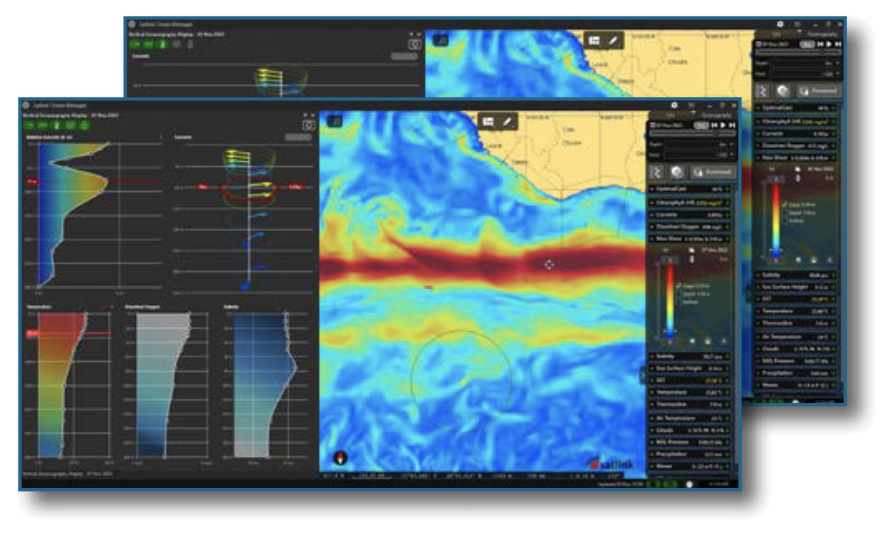Image resolution: width=880 pixels, height=540 pixels.
Task: Click the first green button in the vertical display toolbar
Action: [x=30, y=127]
